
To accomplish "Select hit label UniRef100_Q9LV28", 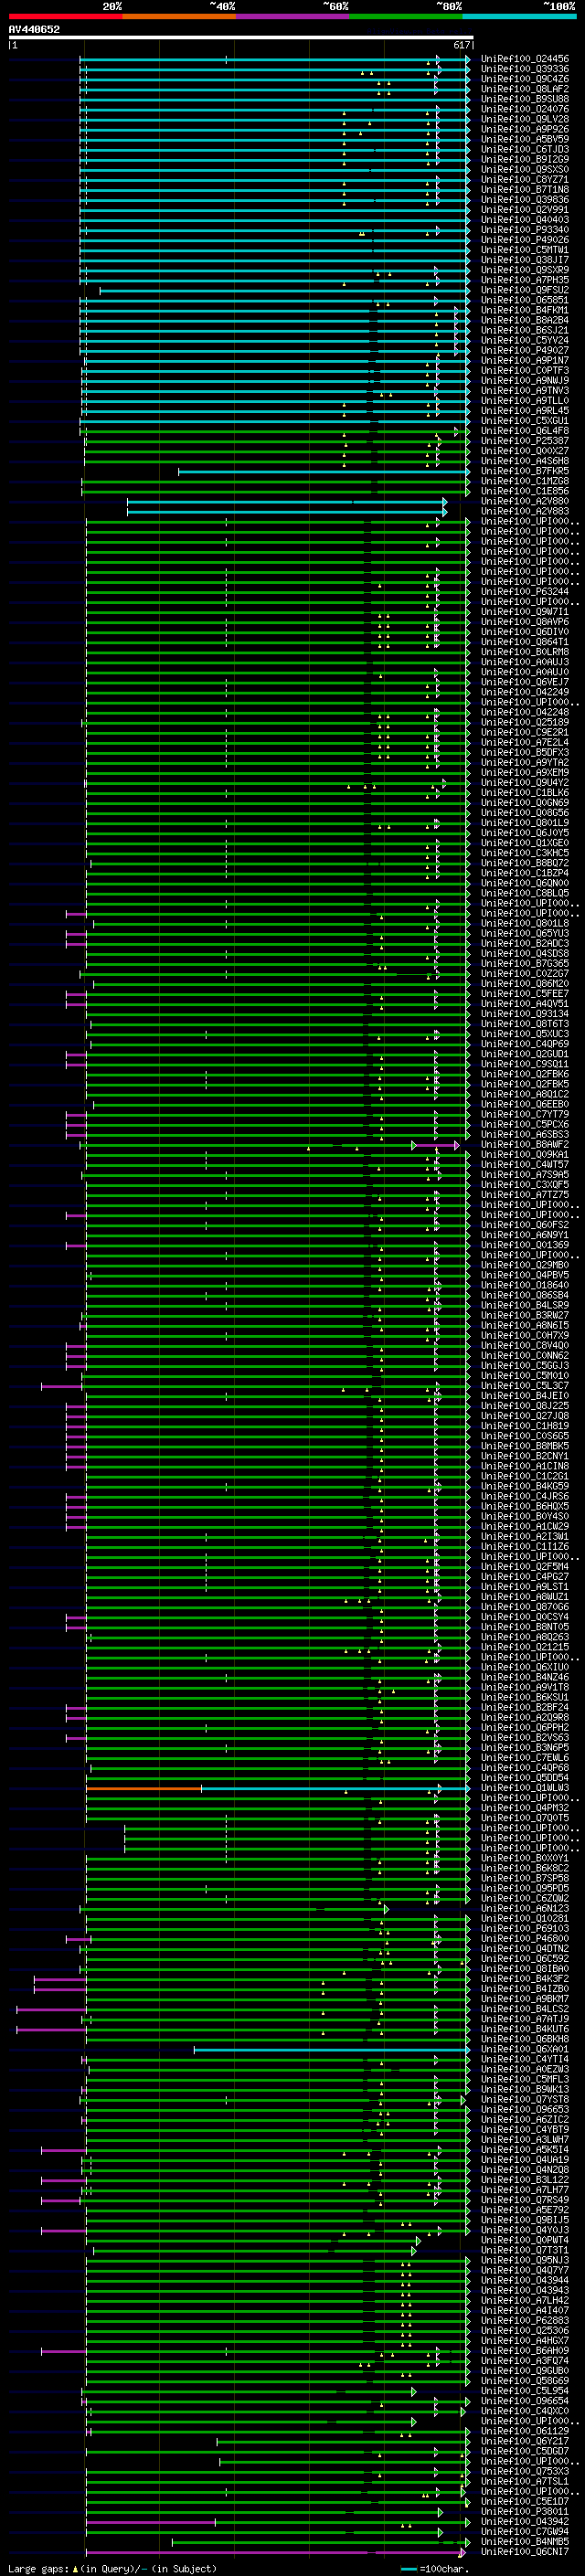I will (x=525, y=119).
